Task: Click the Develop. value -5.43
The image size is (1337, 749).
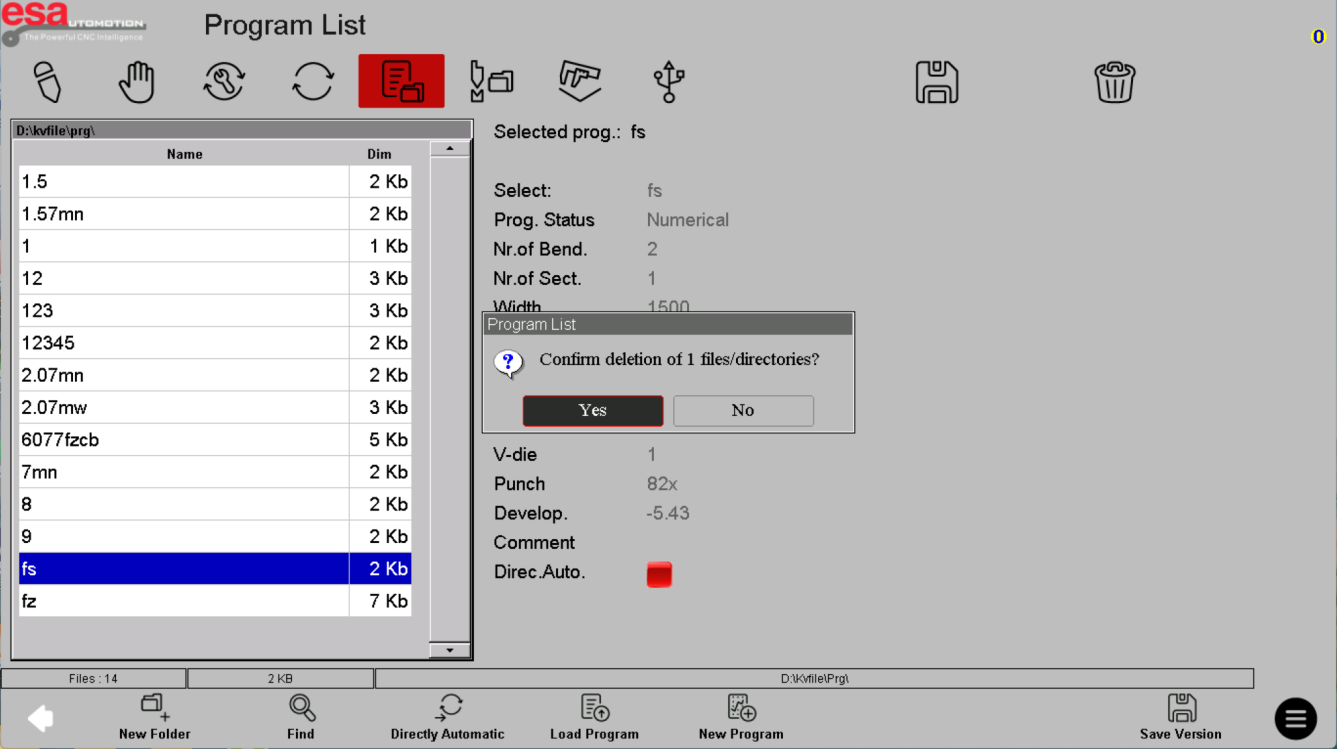Action: coord(668,513)
